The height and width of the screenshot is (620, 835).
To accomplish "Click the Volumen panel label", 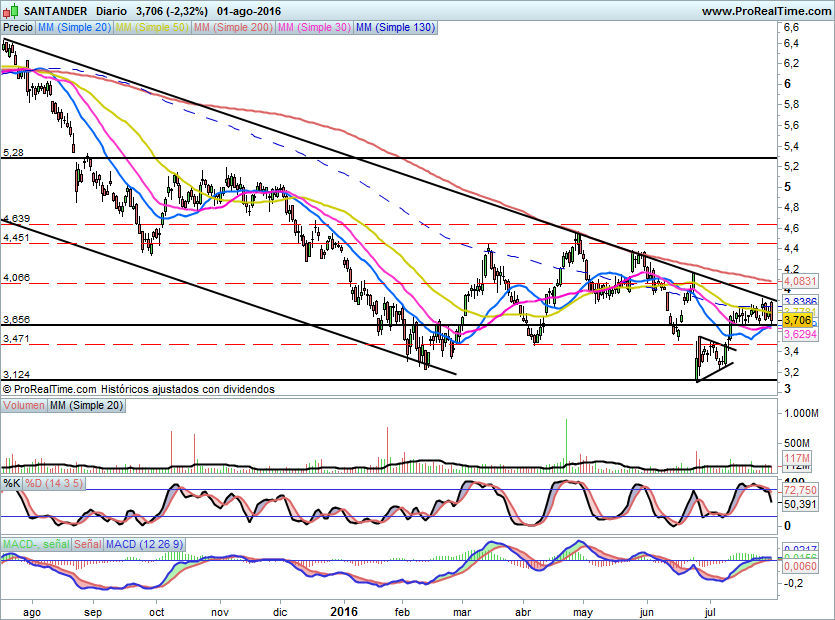I will point(24,405).
